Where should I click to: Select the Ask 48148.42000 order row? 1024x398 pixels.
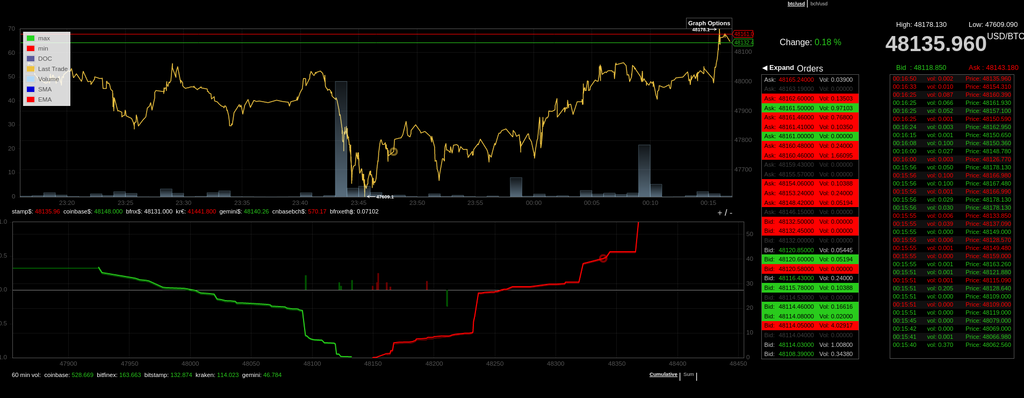810,203
